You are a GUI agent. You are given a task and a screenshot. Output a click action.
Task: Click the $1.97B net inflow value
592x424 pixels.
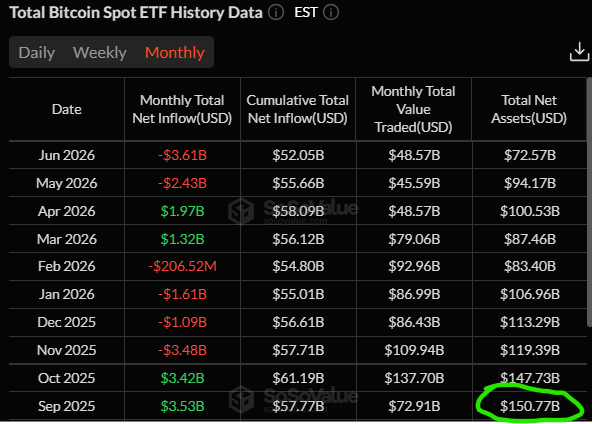click(182, 211)
